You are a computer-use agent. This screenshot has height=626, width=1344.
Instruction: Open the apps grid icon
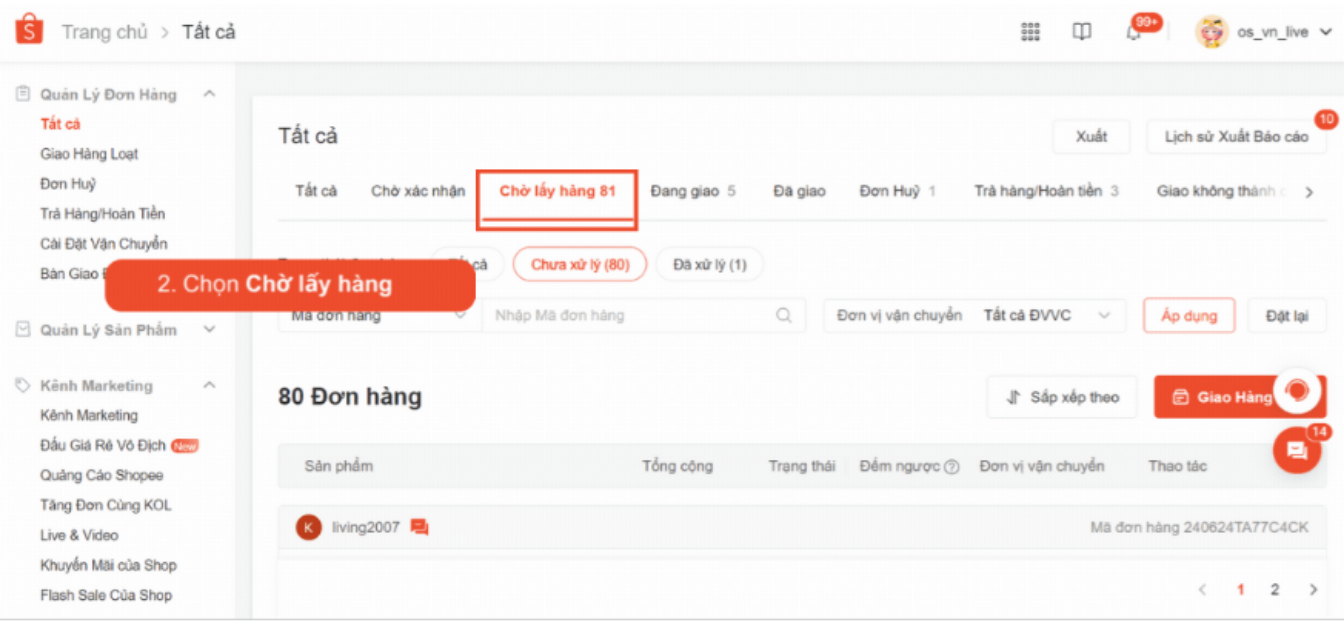[x=1030, y=32]
